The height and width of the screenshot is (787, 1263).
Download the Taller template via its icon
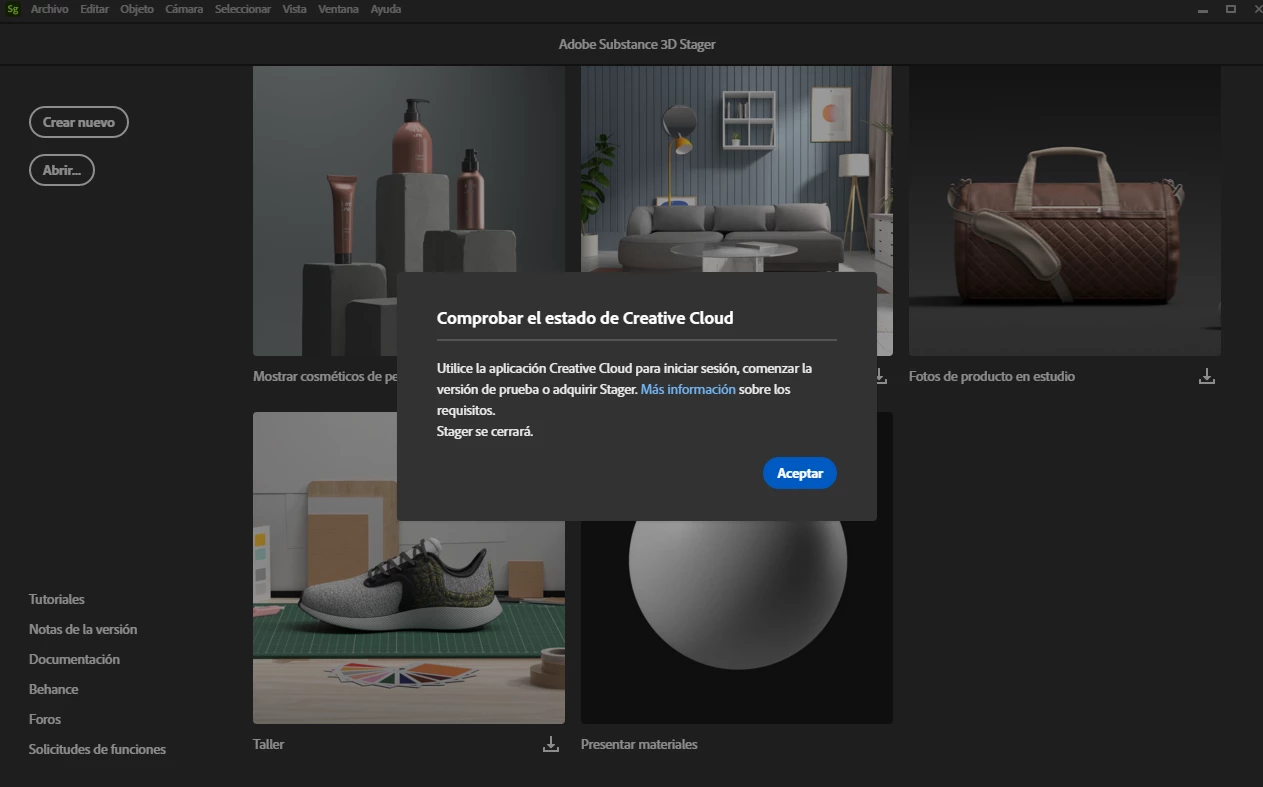tap(551, 744)
